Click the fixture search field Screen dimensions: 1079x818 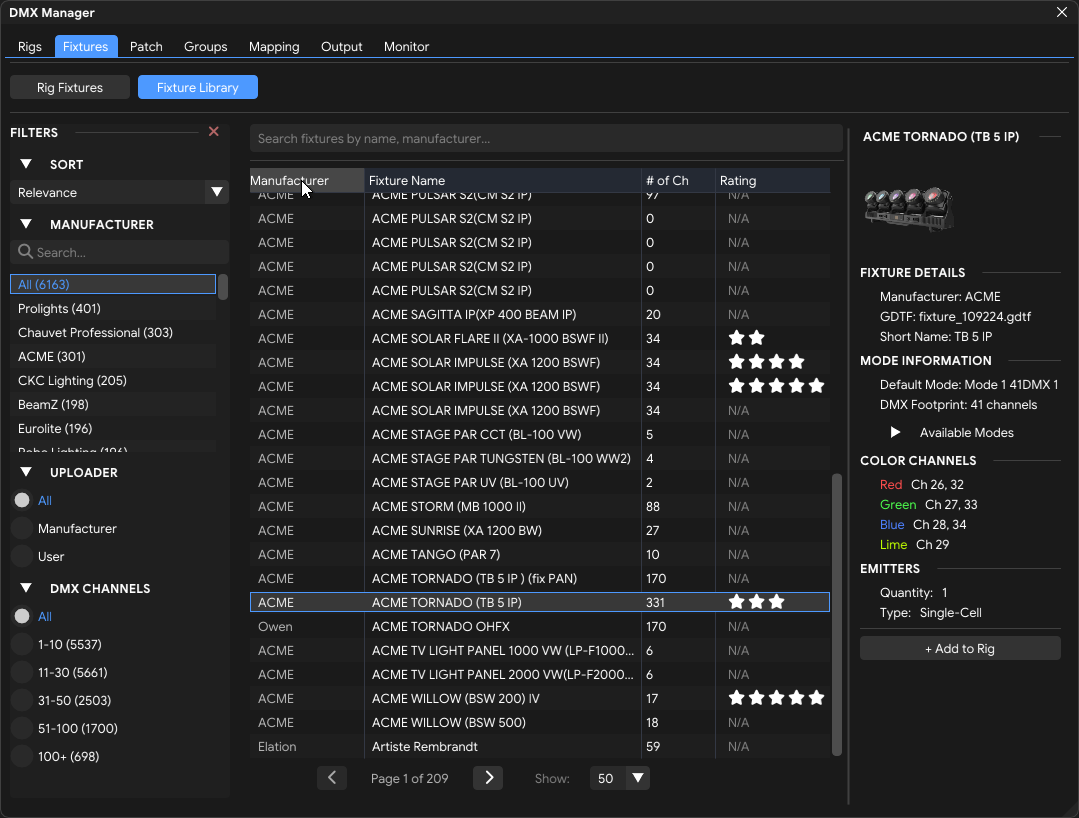[546, 138]
